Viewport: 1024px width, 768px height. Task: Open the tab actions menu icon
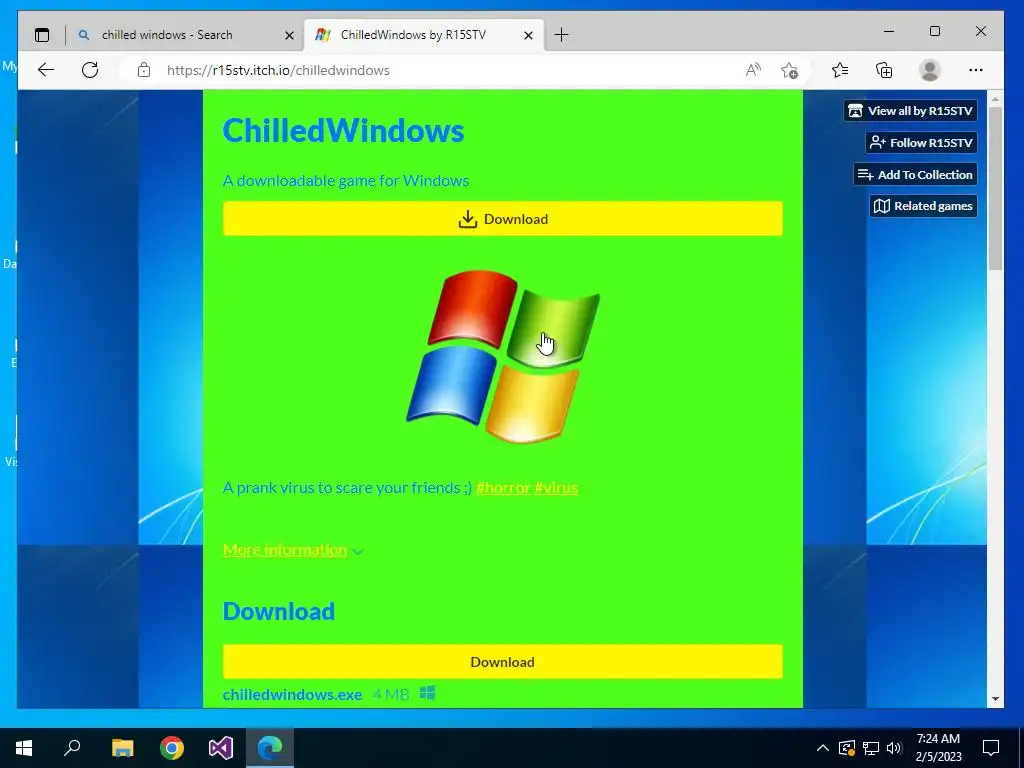coord(42,35)
